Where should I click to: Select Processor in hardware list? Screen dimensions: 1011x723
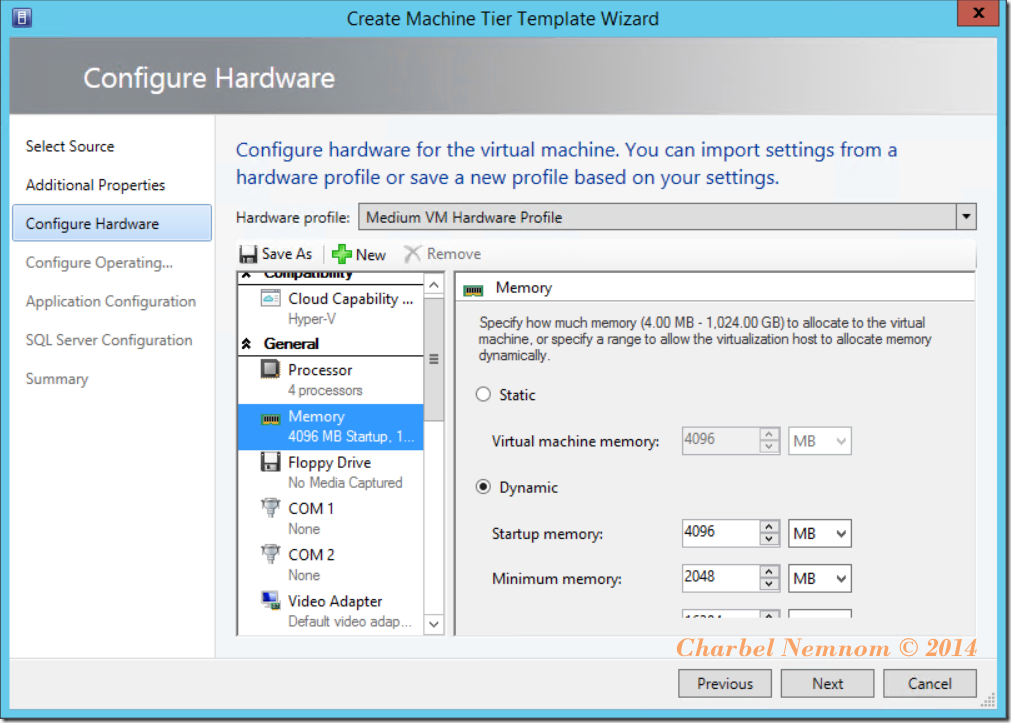tap(331, 381)
